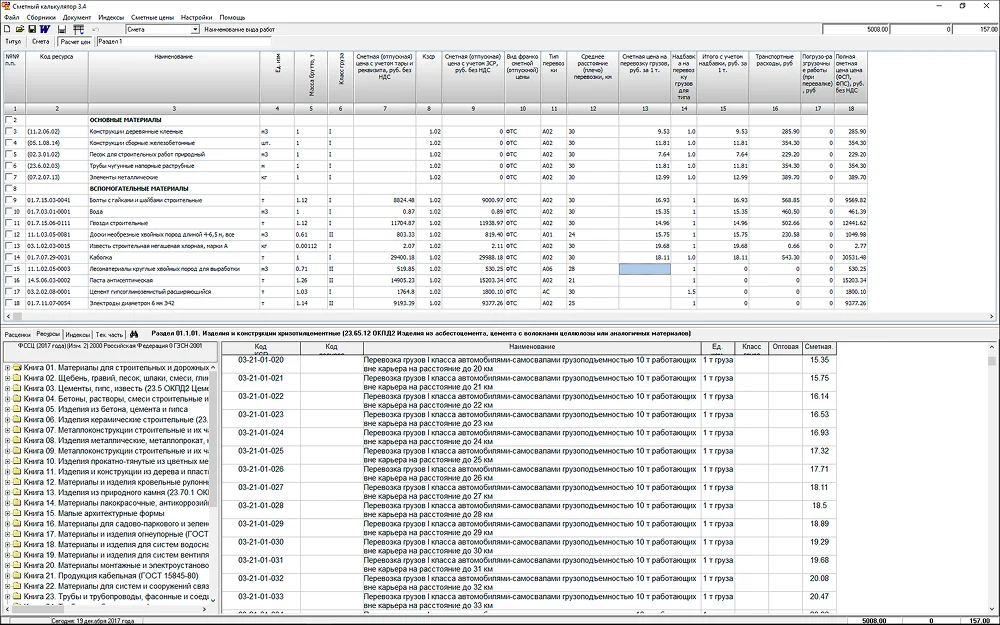
Task: Click the highlighted blue cell in row 15
Action: click(x=645, y=269)
